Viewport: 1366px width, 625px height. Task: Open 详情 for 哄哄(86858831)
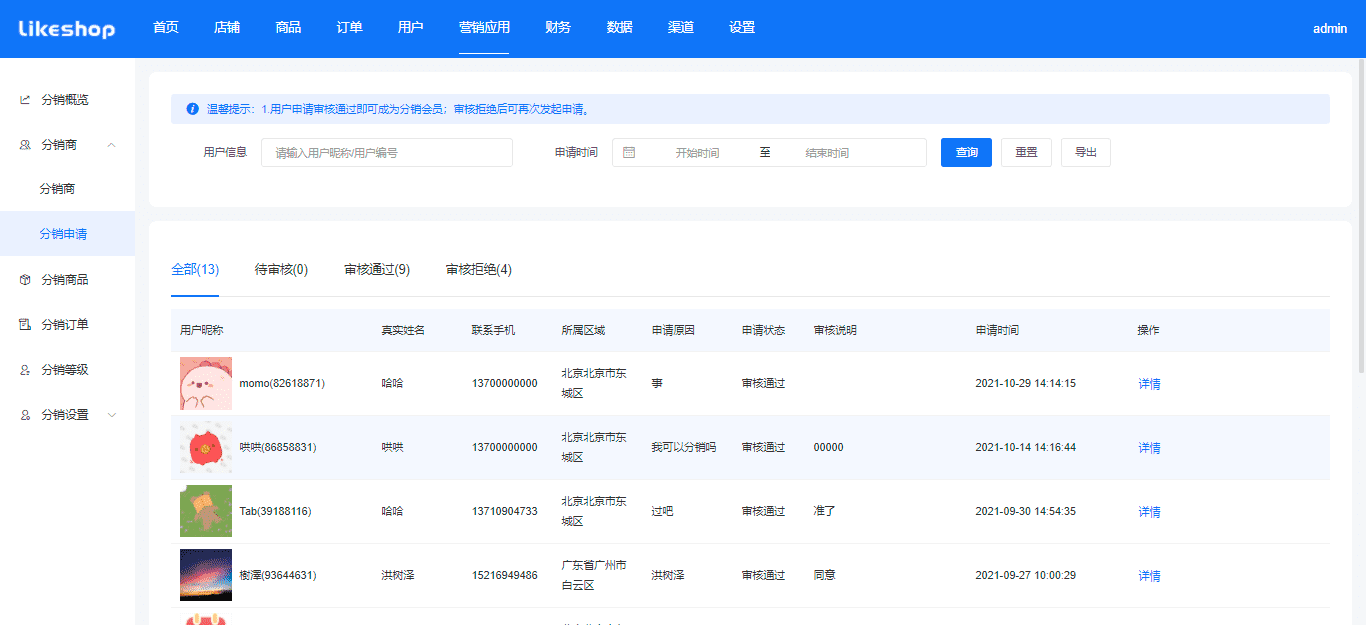pos(1149,448)
